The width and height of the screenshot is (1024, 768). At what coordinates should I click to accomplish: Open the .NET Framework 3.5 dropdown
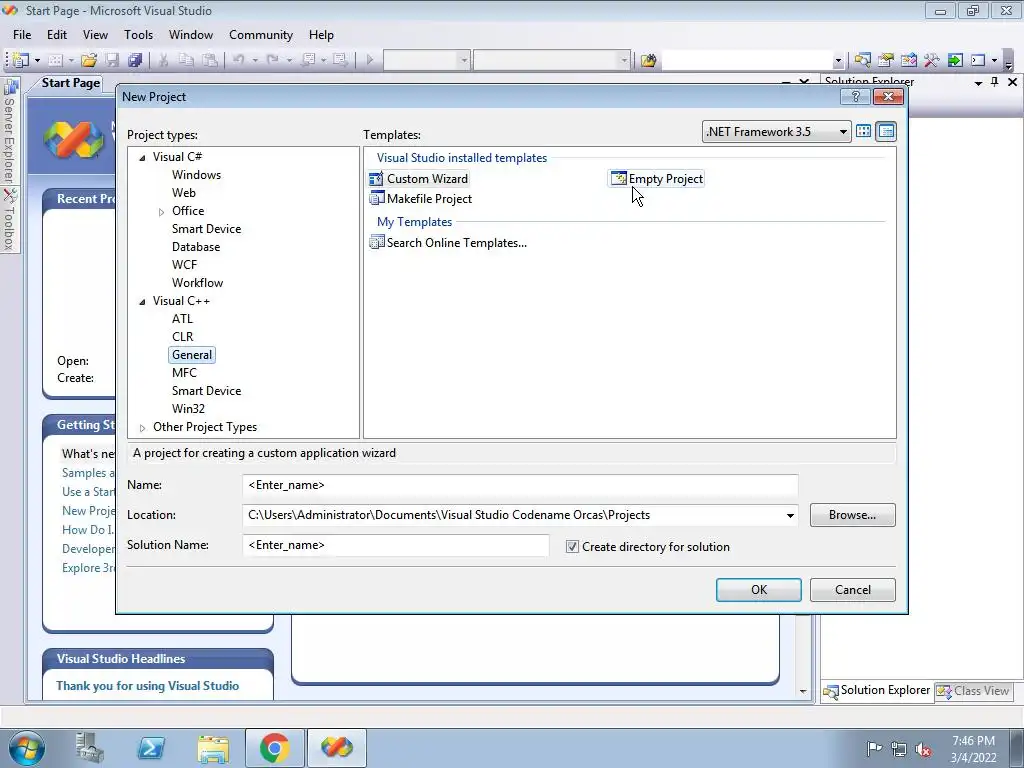(x=843, y=132)
